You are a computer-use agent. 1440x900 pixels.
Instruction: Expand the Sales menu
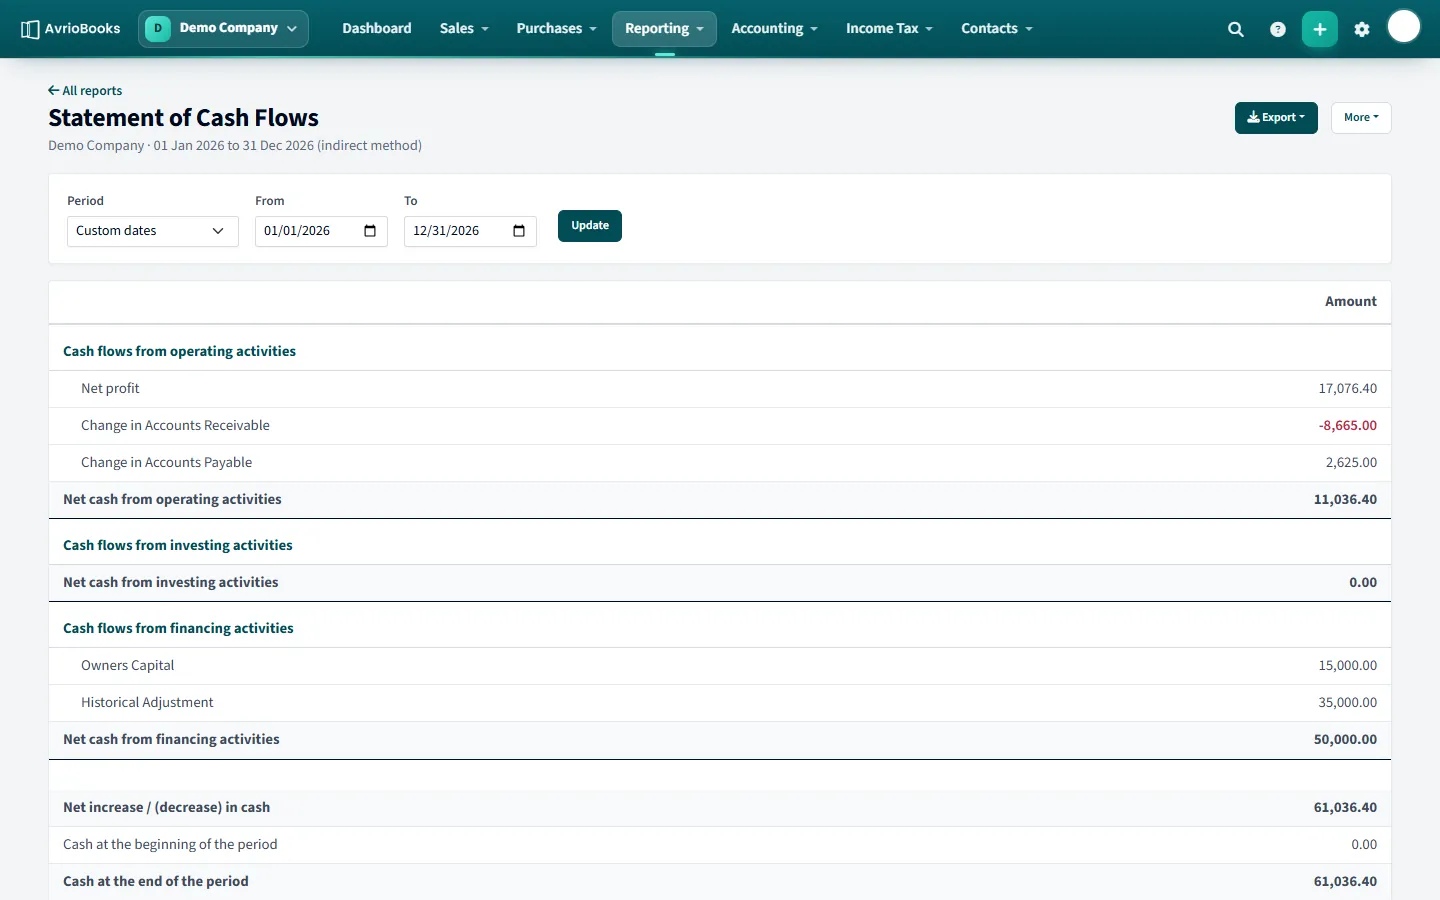(x=464, y=28)
